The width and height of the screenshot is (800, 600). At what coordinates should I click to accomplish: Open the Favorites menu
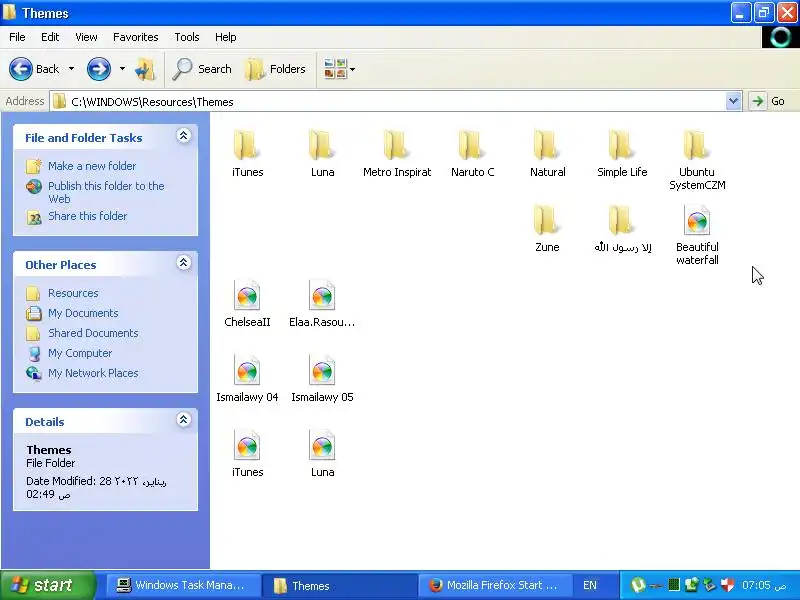136,37
